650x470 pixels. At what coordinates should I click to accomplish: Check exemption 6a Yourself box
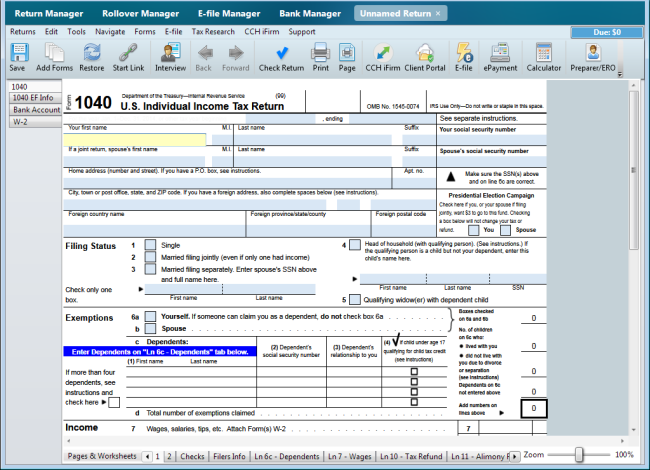(150, 317)
